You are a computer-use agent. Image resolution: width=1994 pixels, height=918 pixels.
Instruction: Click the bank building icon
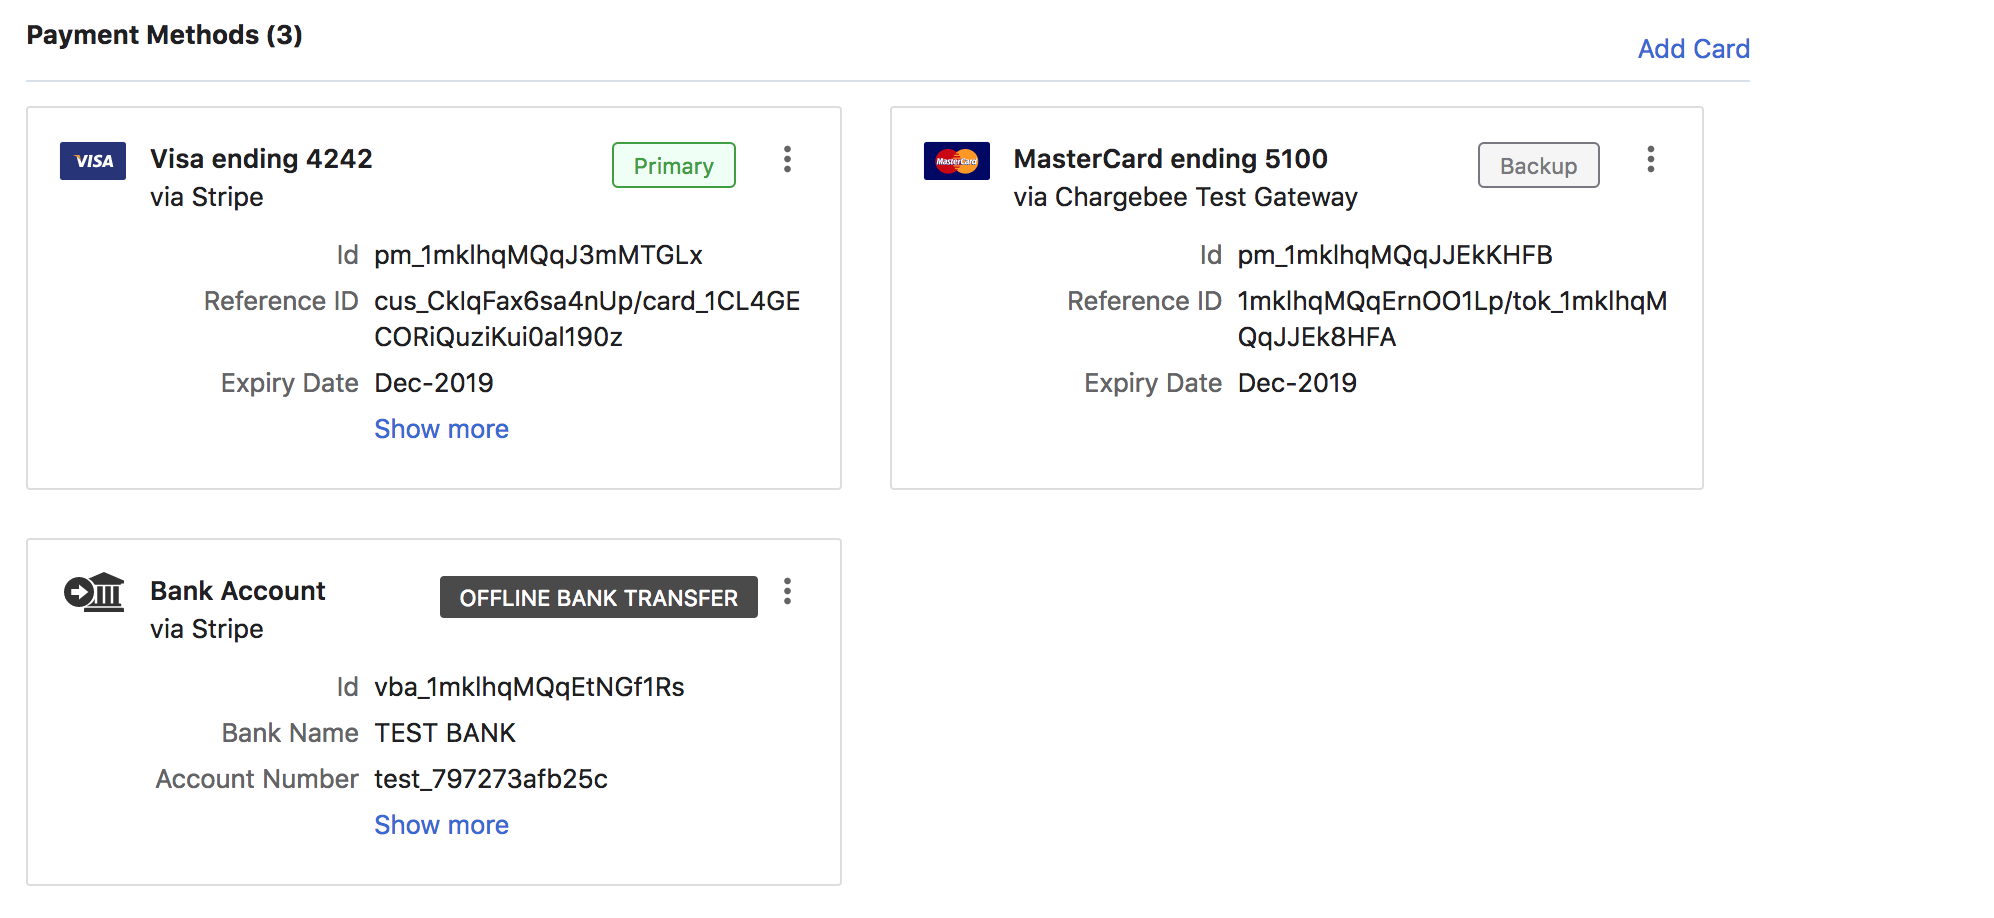pos(94,592)
